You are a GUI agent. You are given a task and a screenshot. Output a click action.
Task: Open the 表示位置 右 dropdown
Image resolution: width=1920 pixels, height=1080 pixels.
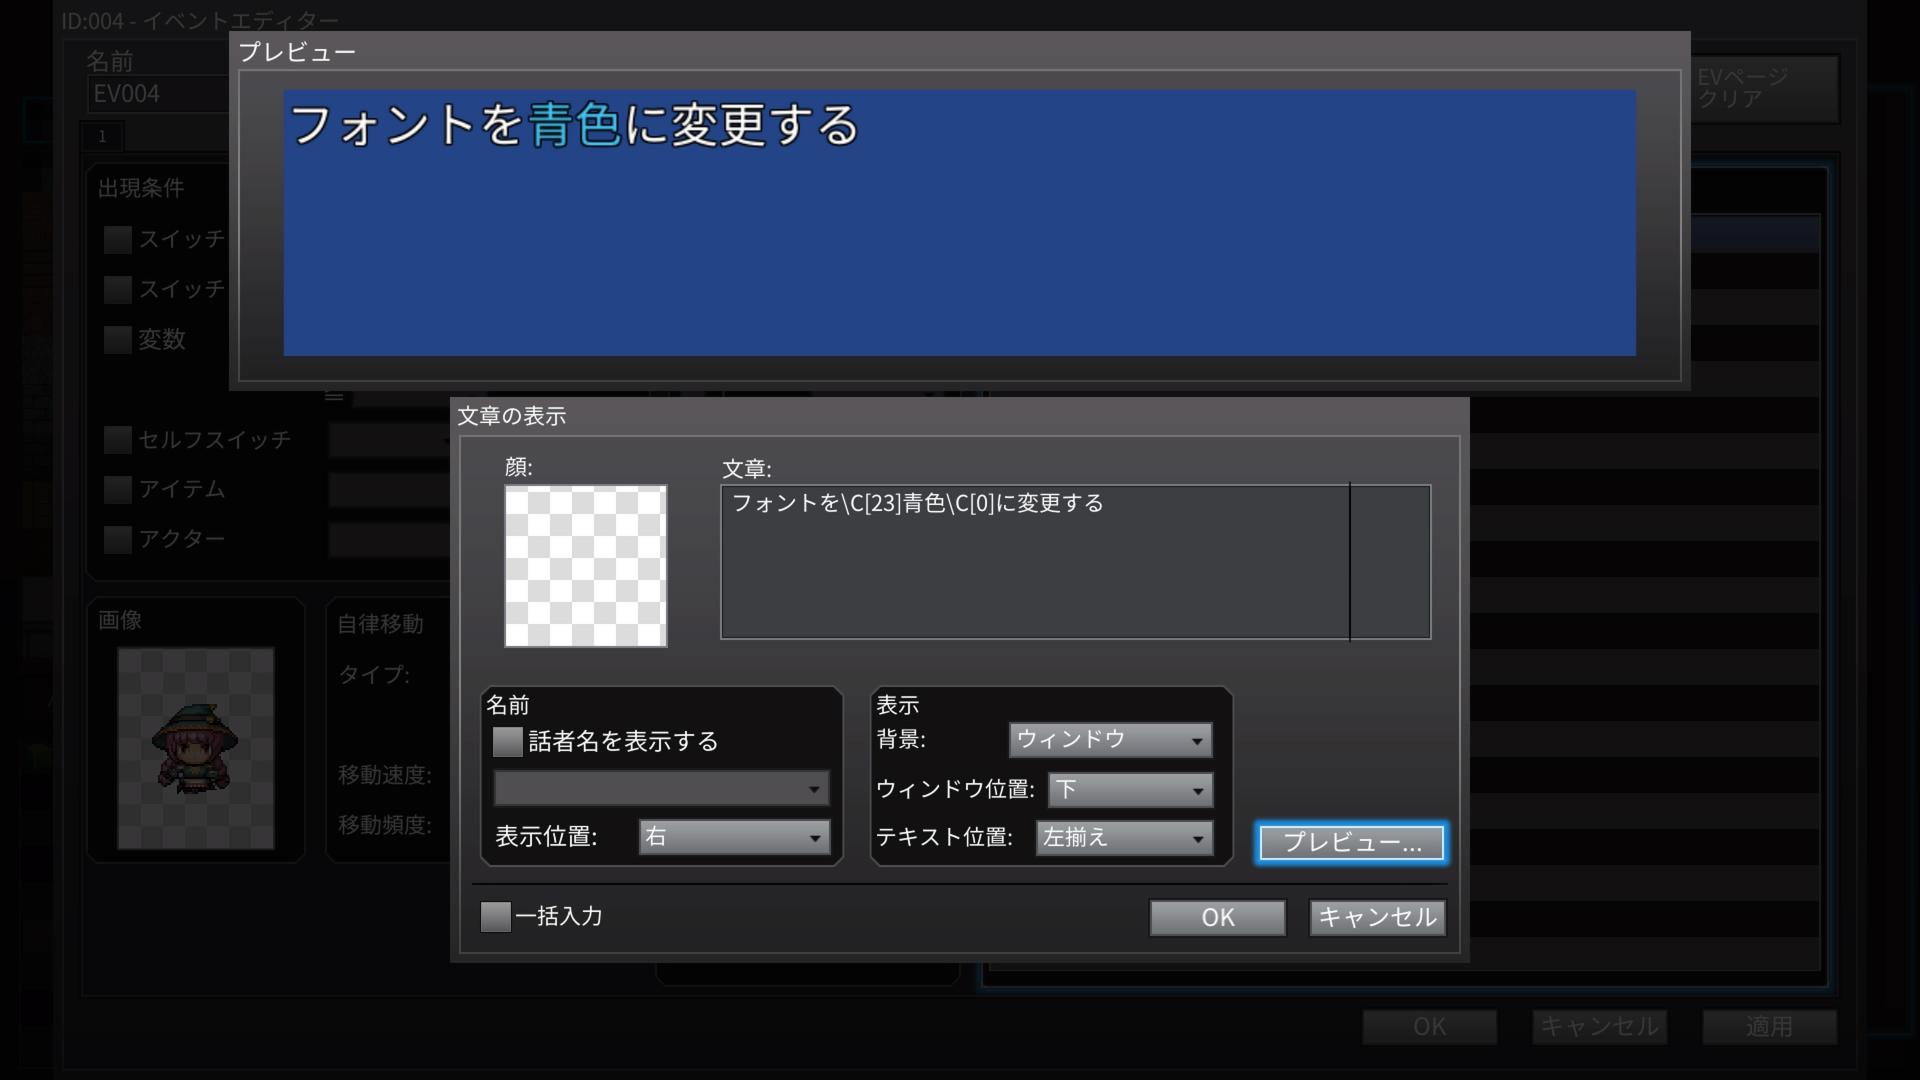coord(734,837)
